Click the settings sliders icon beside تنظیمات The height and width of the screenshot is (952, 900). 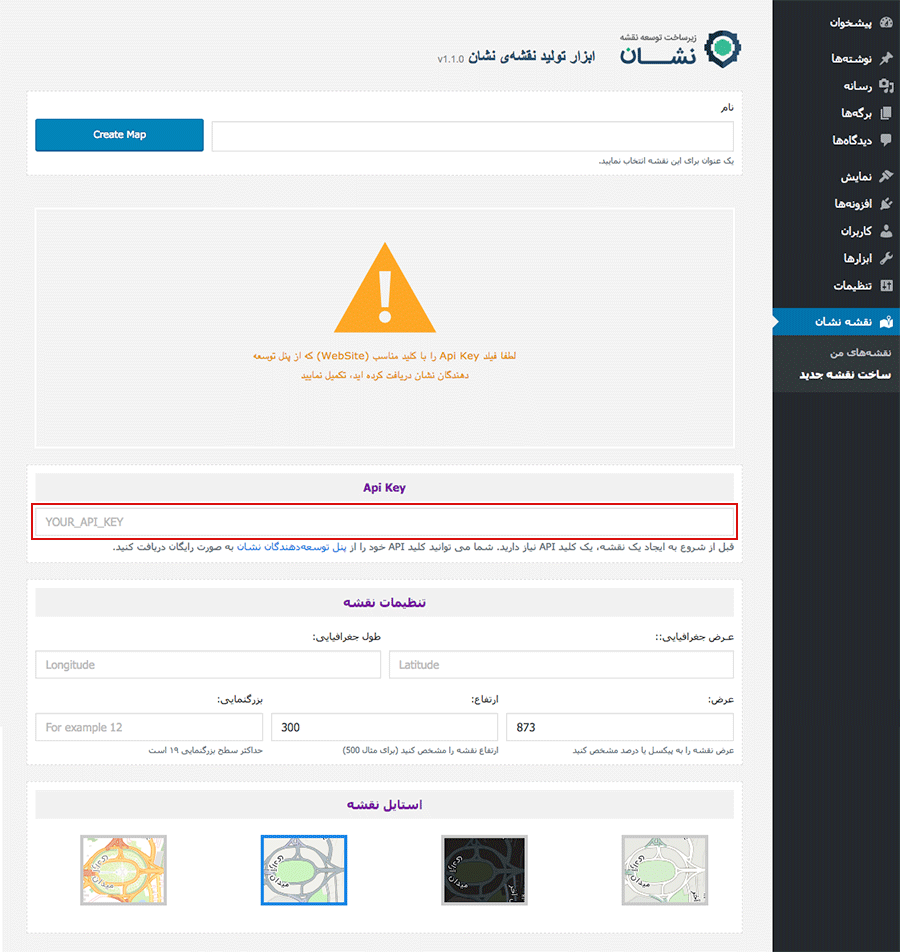[886, 285]
